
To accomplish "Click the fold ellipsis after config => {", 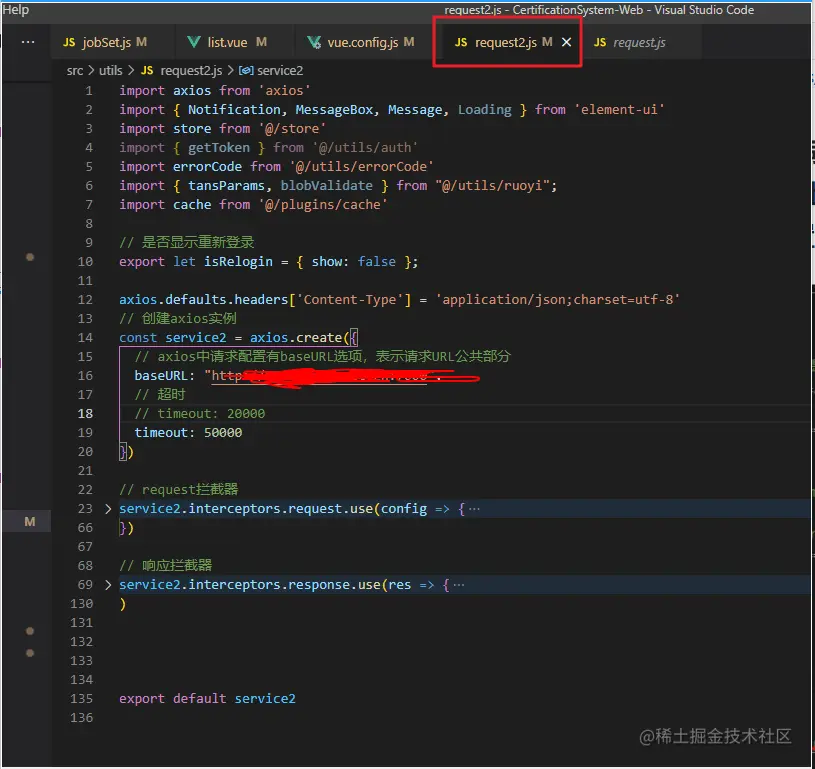I will (x=474, y=509).
